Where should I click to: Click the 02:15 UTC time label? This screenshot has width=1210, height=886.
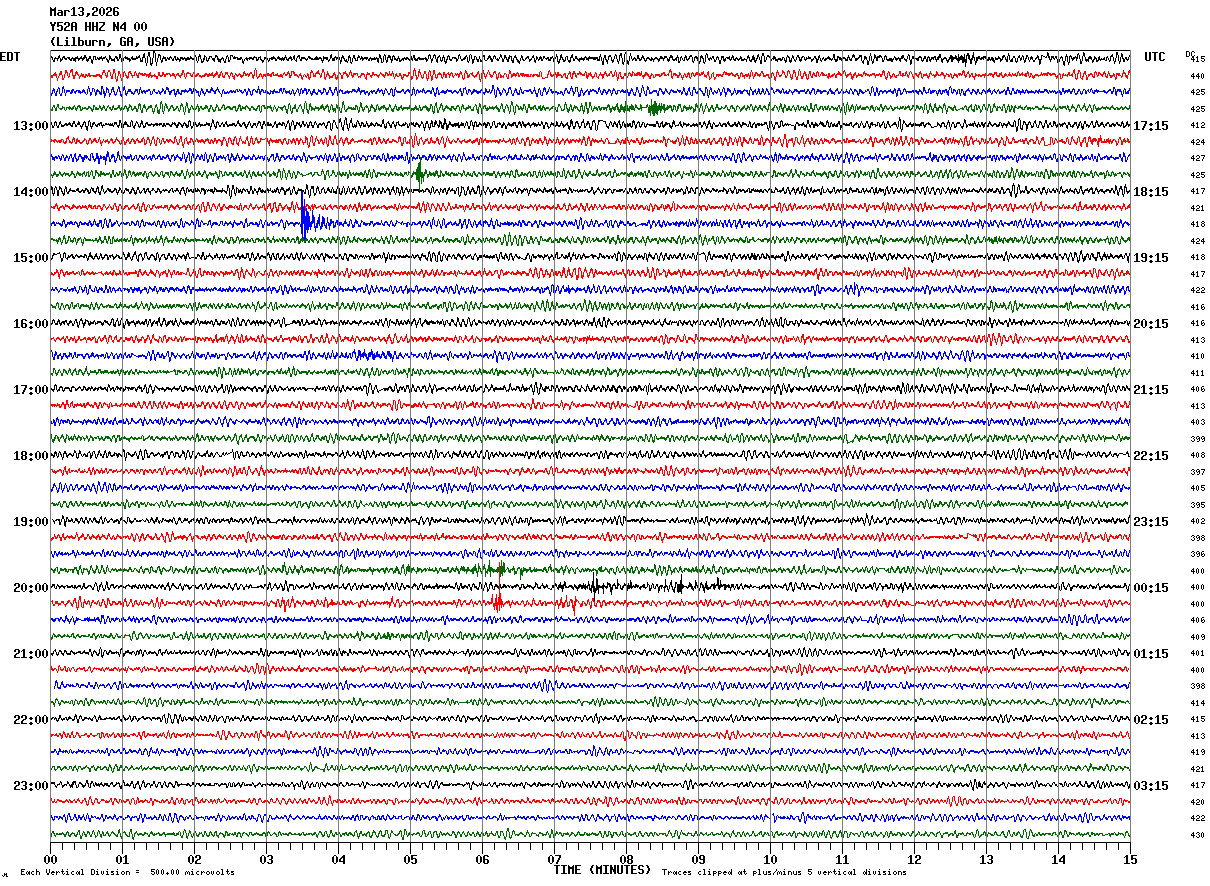click(1151, 720)
